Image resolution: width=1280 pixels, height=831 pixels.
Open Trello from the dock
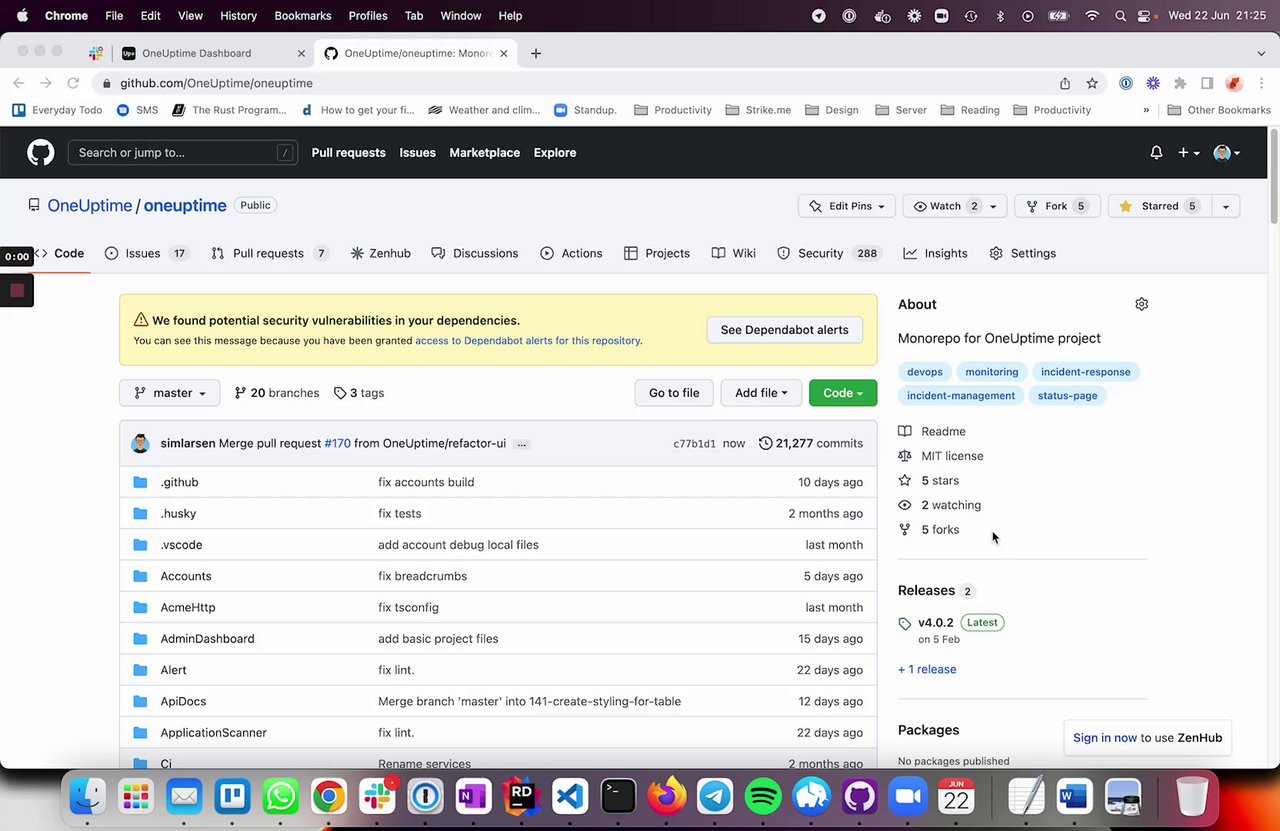point(233,796)
